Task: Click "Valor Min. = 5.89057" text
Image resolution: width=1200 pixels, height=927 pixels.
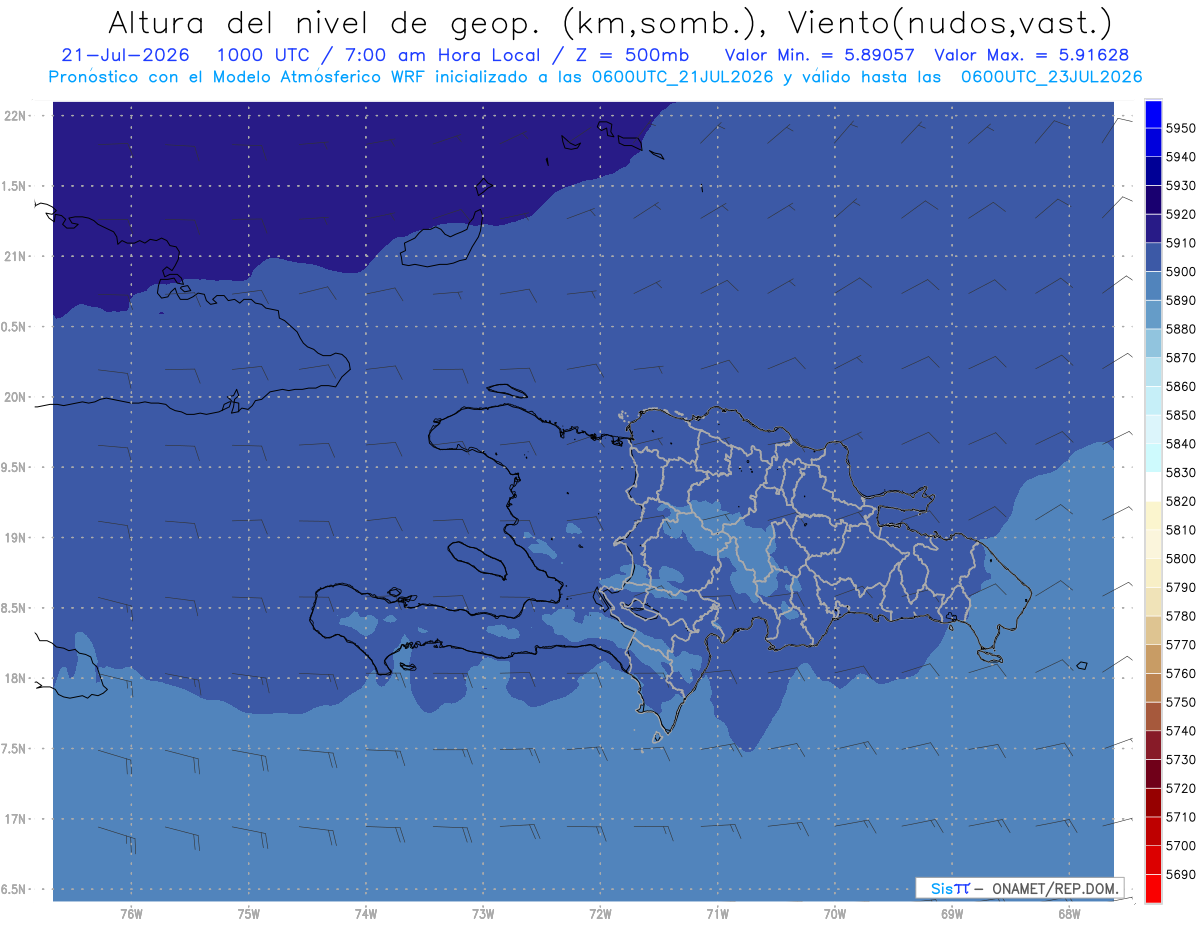Action: pos(820,55)
